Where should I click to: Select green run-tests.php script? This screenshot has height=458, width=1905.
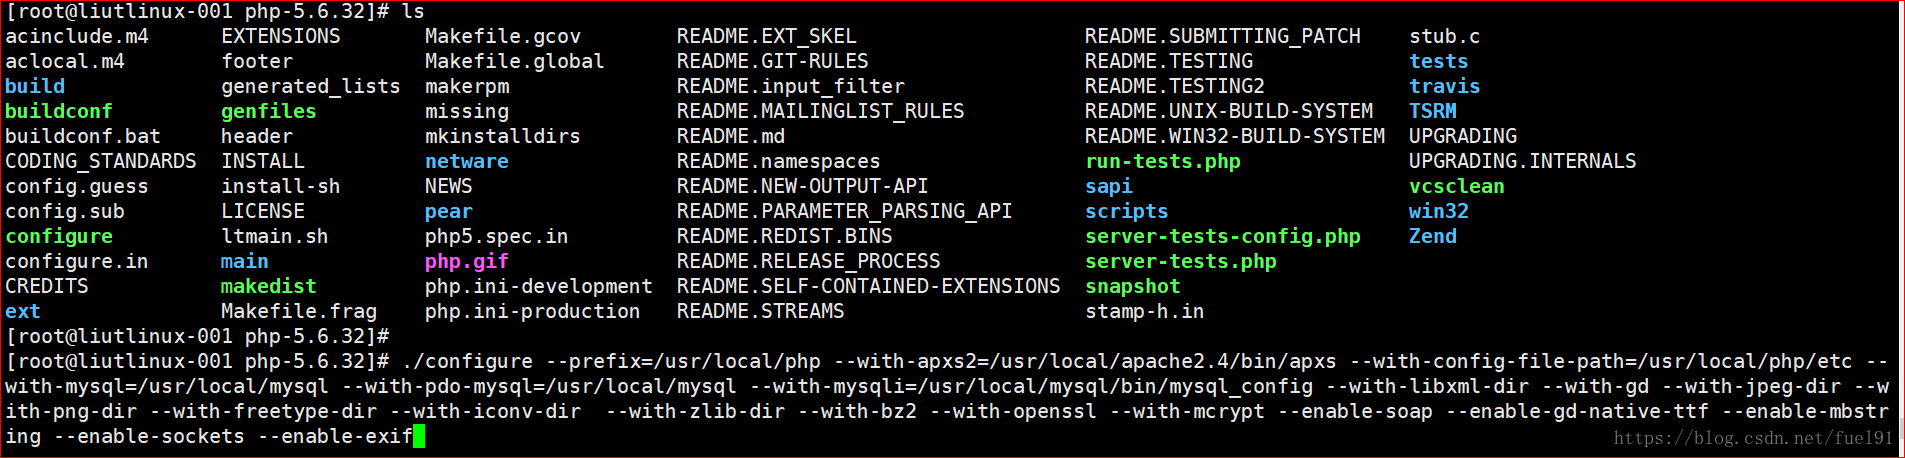pos(1163,162)
